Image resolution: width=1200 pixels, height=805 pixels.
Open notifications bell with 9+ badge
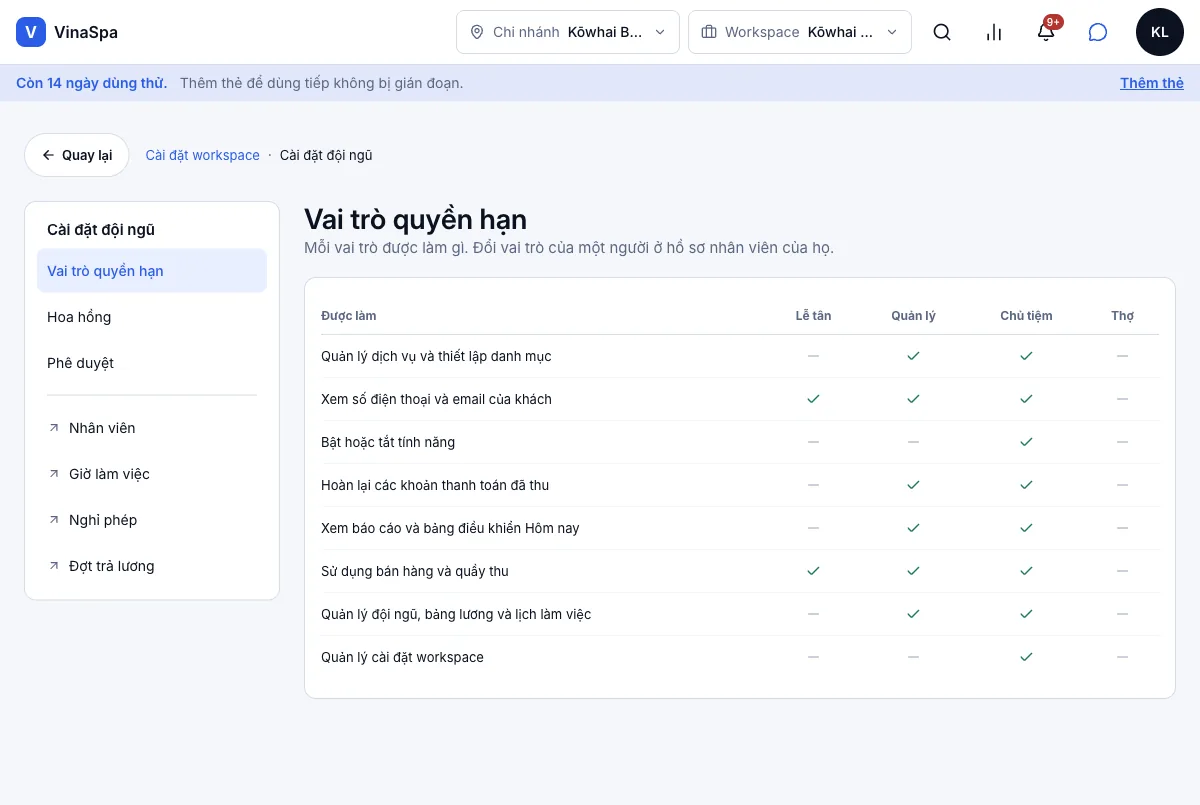point(1046,32)
